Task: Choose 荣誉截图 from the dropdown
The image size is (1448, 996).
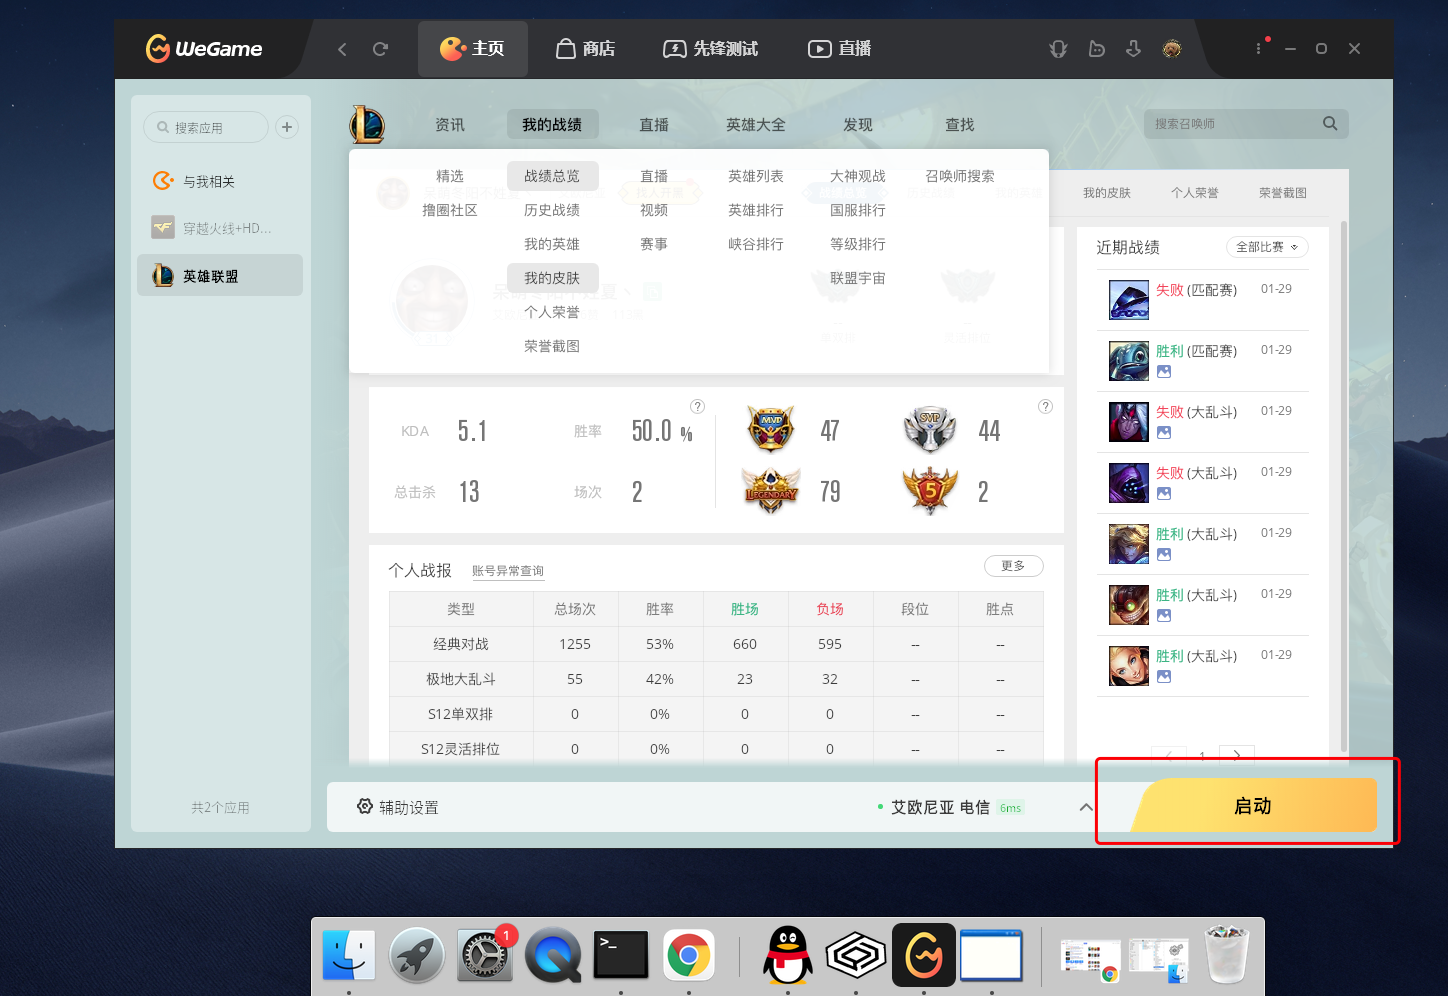Action: point(552,346)
